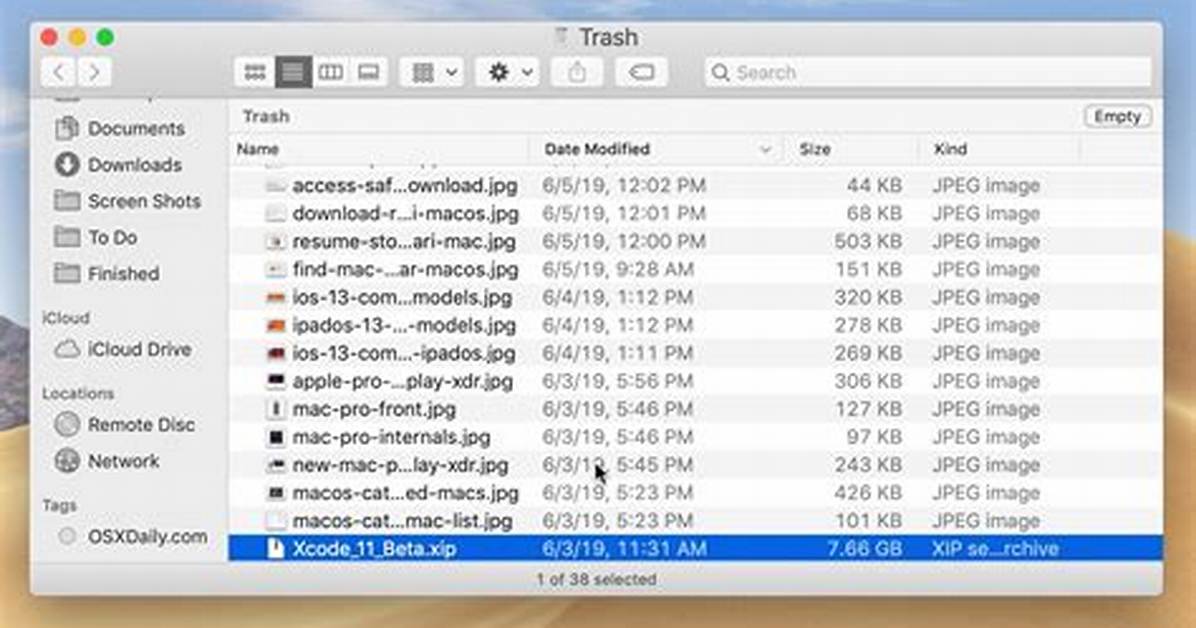The image size is (1196, 628).
Task: Click the Share toolbar button
Action: (x=577, y=72)
